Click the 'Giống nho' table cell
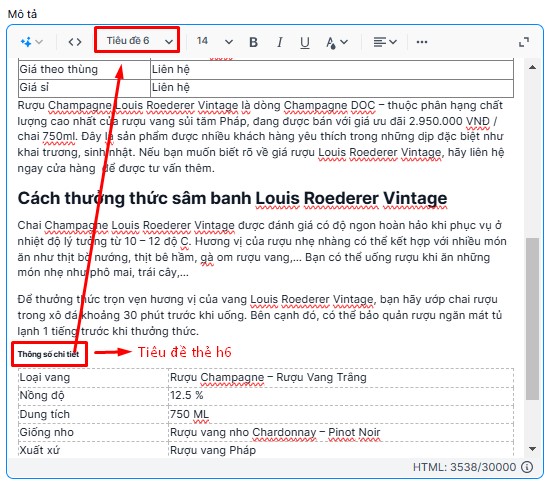This screenshot has width=556, height=494. [93, 432]
